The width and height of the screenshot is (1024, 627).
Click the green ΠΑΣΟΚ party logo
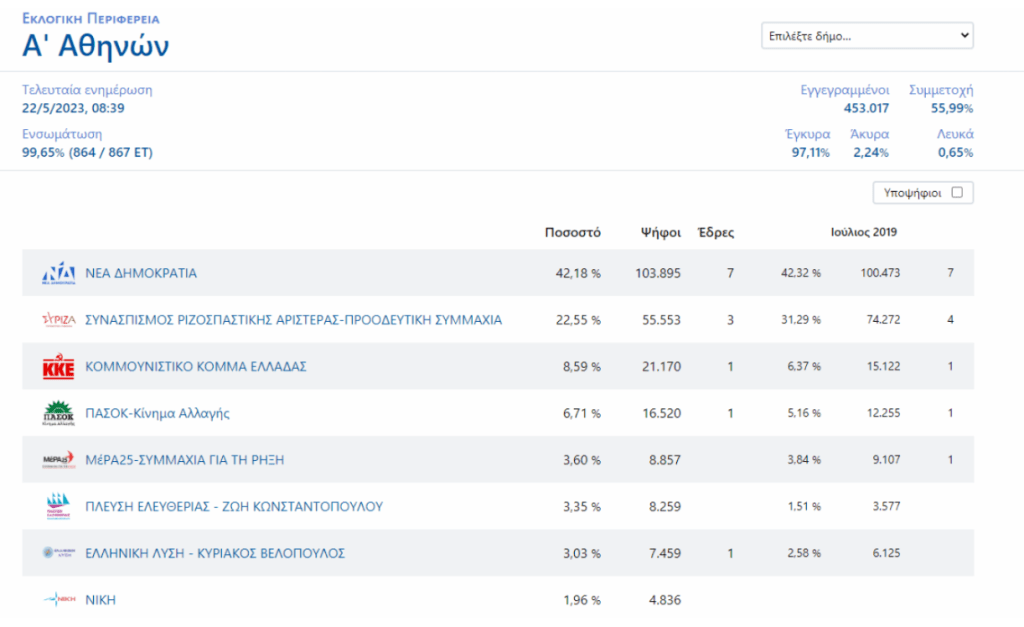[x=58, y=413]
